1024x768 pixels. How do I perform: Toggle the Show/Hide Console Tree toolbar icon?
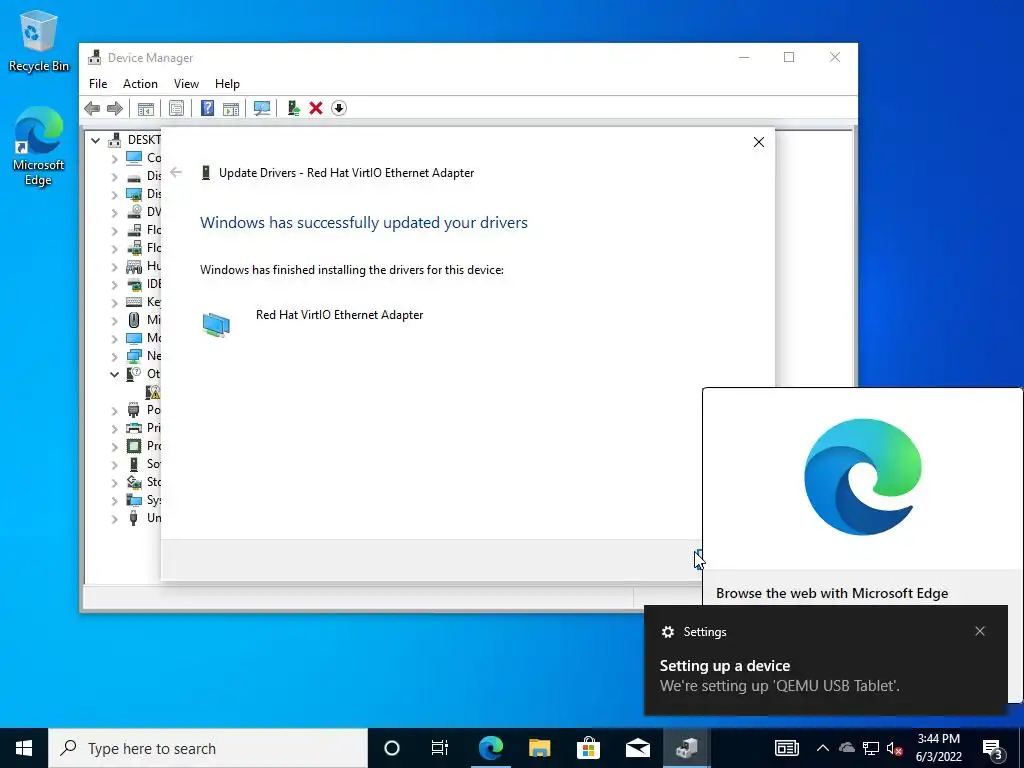click(146, 108)
